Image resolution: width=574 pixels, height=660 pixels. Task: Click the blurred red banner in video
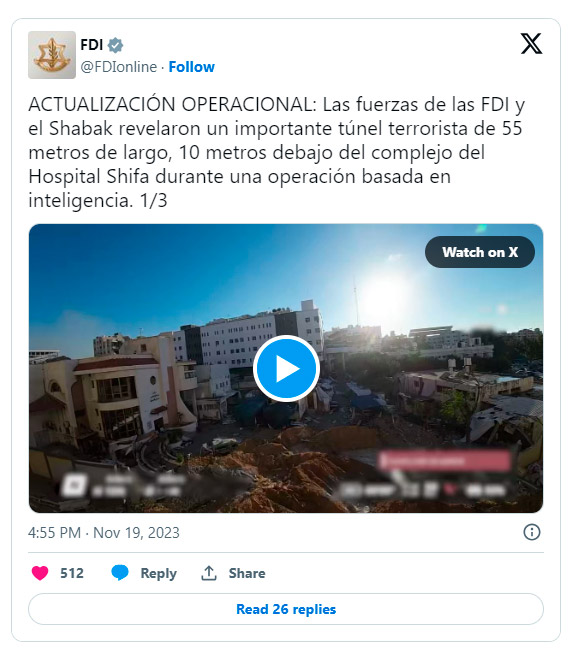click(x=444, y=460)
